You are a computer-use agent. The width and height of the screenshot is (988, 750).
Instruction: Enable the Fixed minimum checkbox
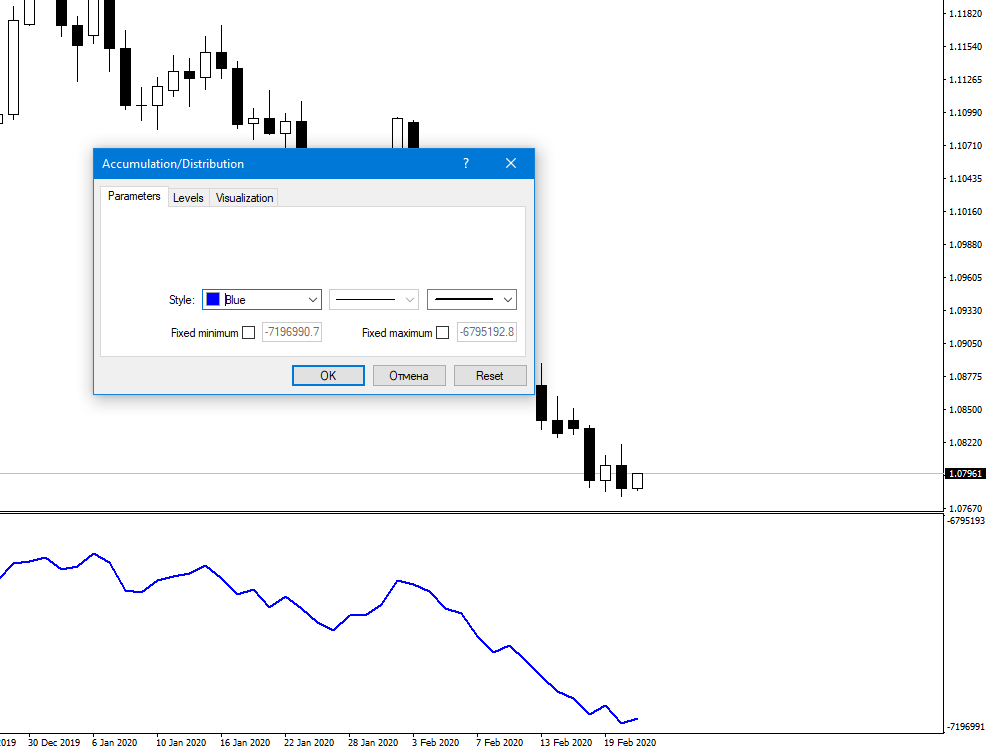249,333
